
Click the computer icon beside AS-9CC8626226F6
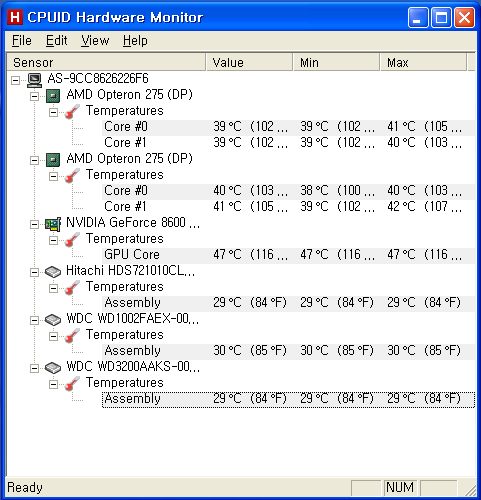(x=34, y=80)
